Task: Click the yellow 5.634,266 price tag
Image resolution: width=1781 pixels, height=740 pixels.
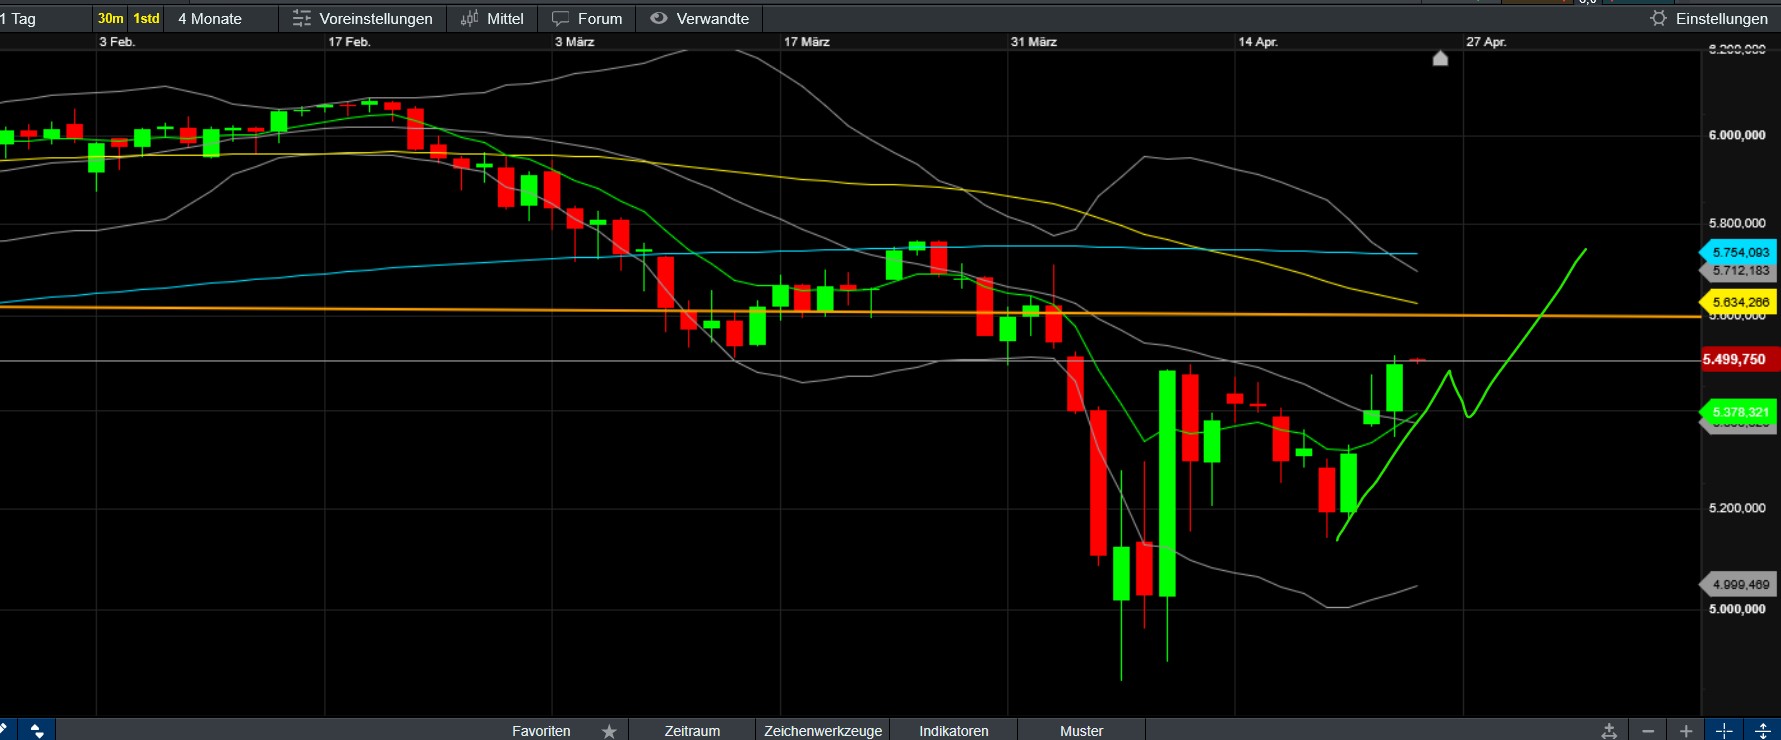Action: click(x=1739, y=302)
